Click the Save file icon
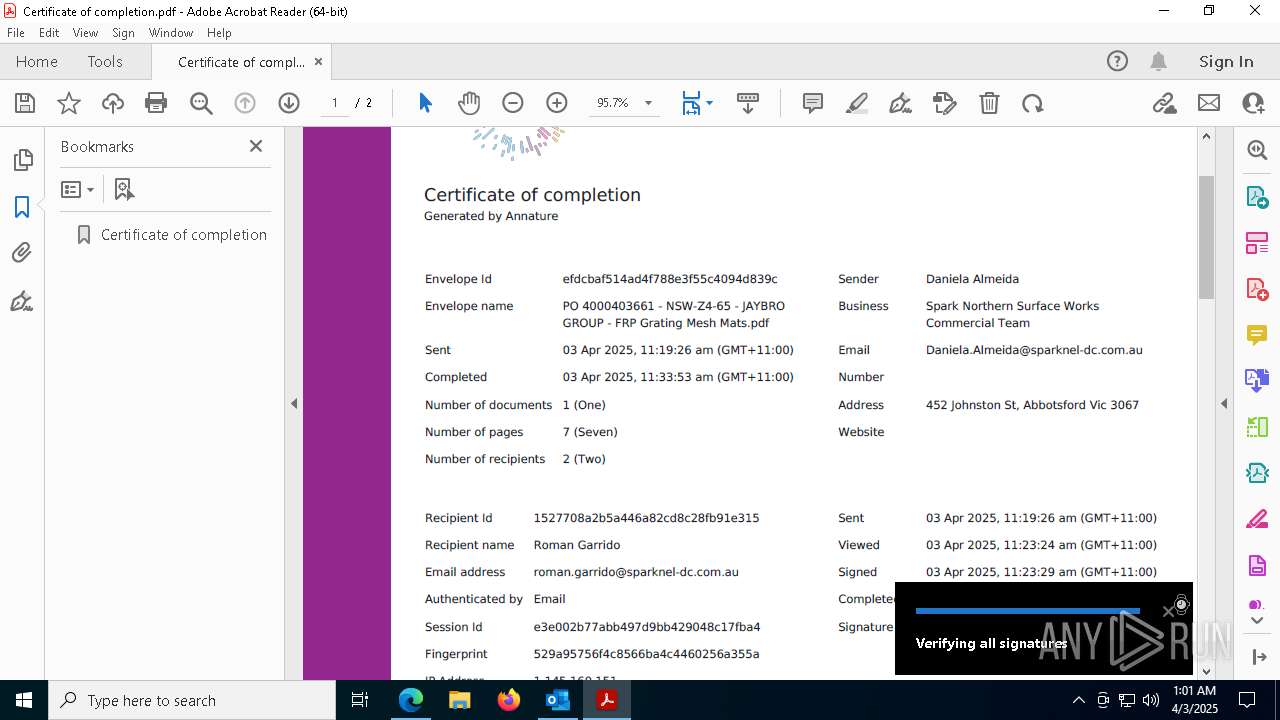 [x=25, y=103]
